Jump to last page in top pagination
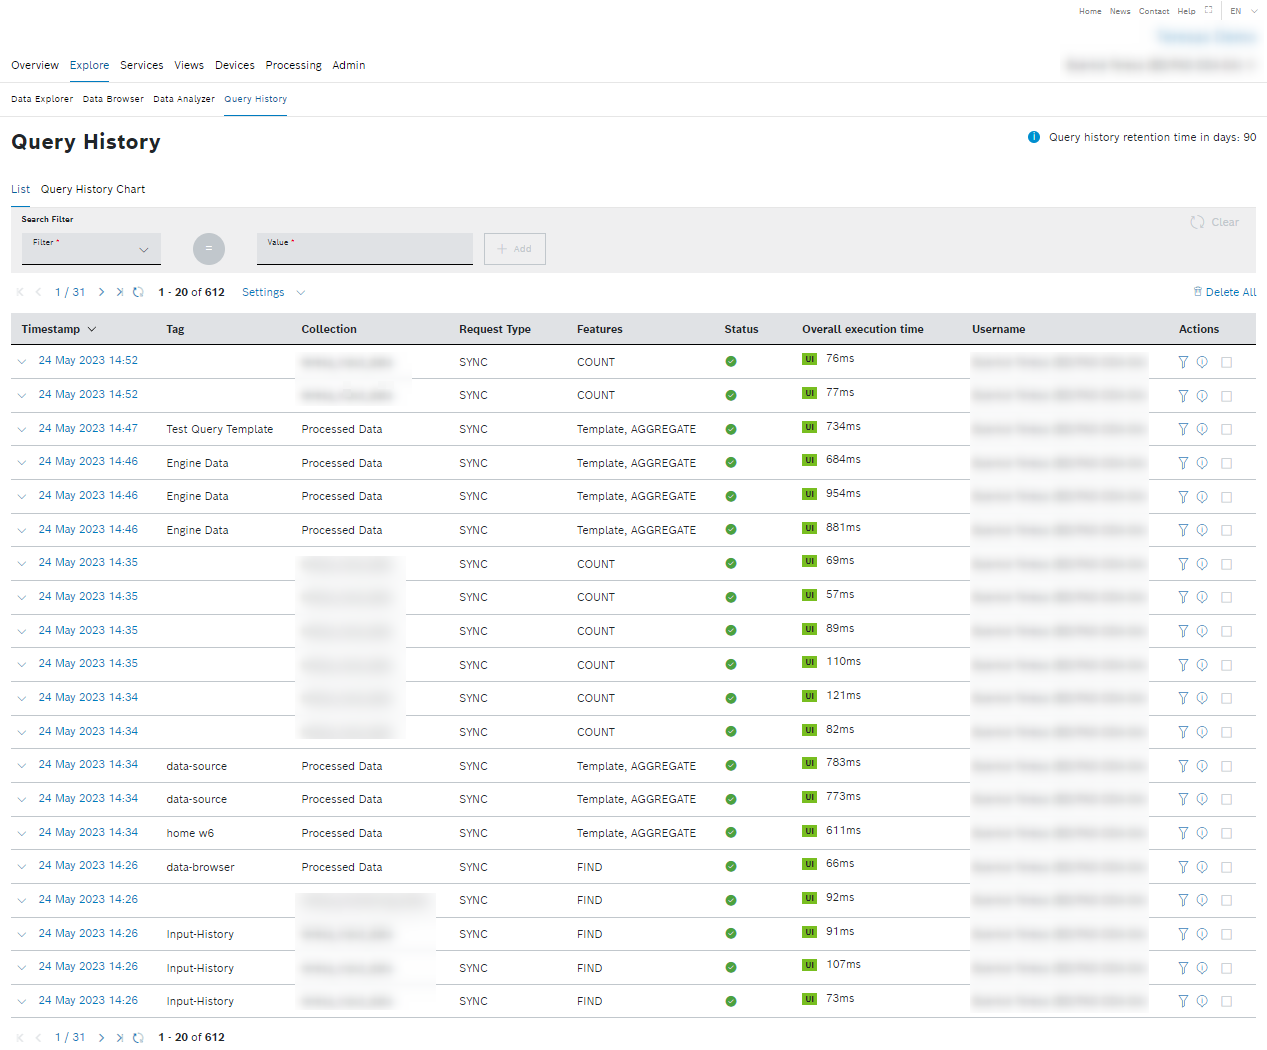The height and width of the screenshot is (1050, 1267). click(x=119, y=292)
